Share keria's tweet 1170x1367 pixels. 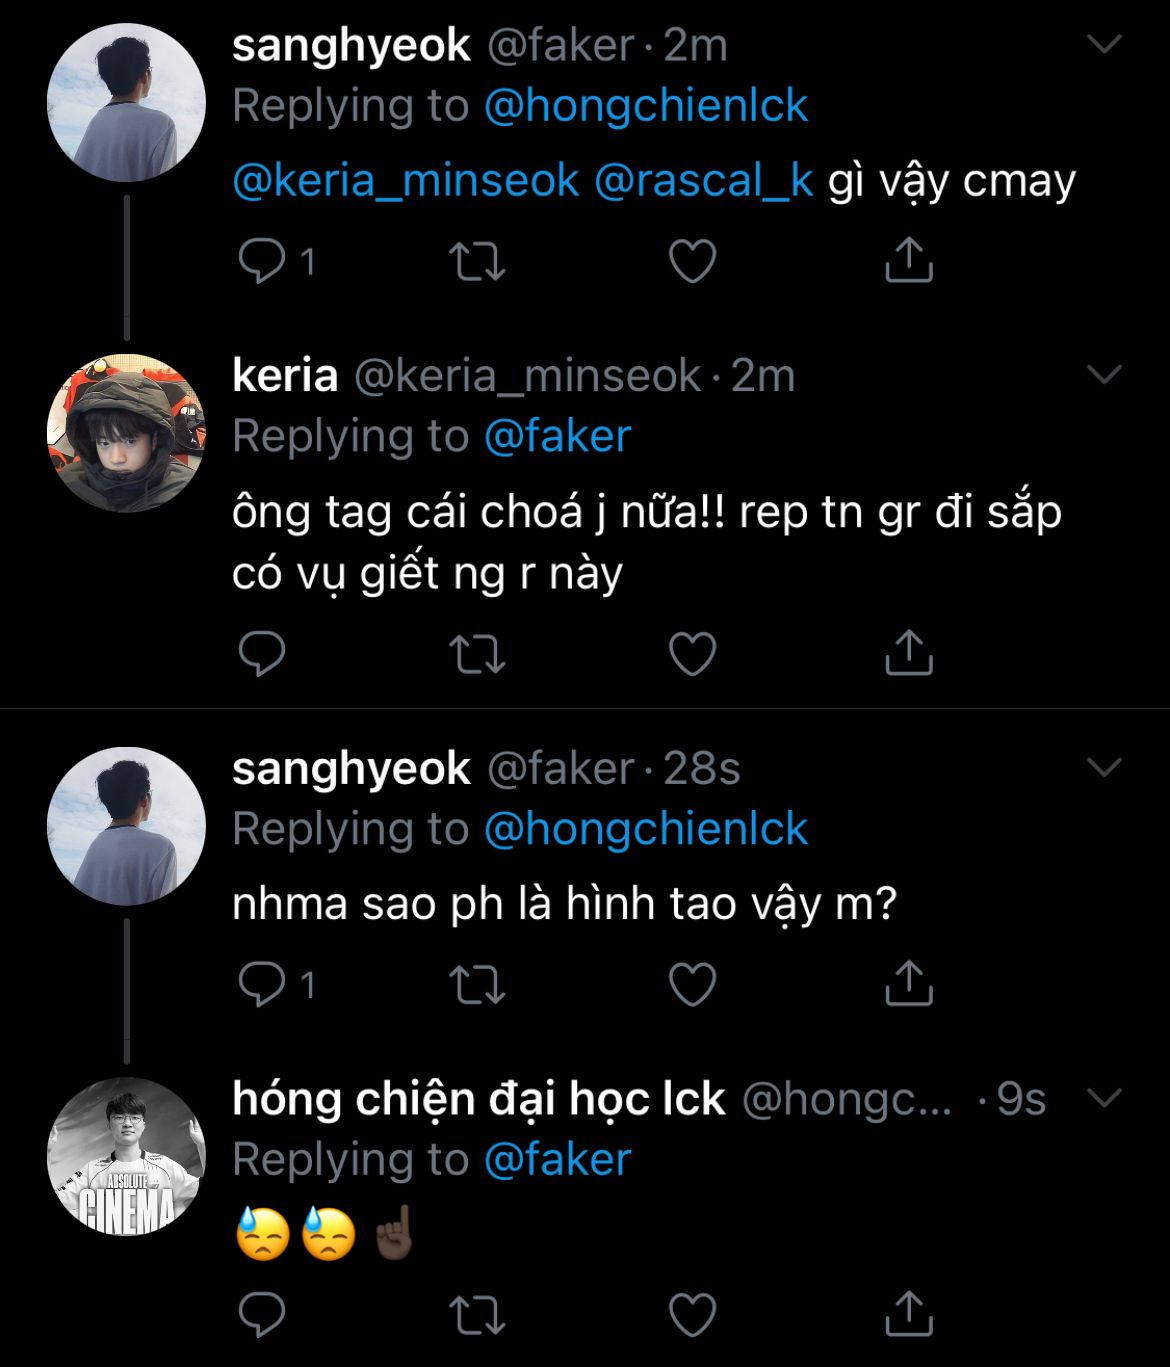pyautogui.click(x=909, y=653)
